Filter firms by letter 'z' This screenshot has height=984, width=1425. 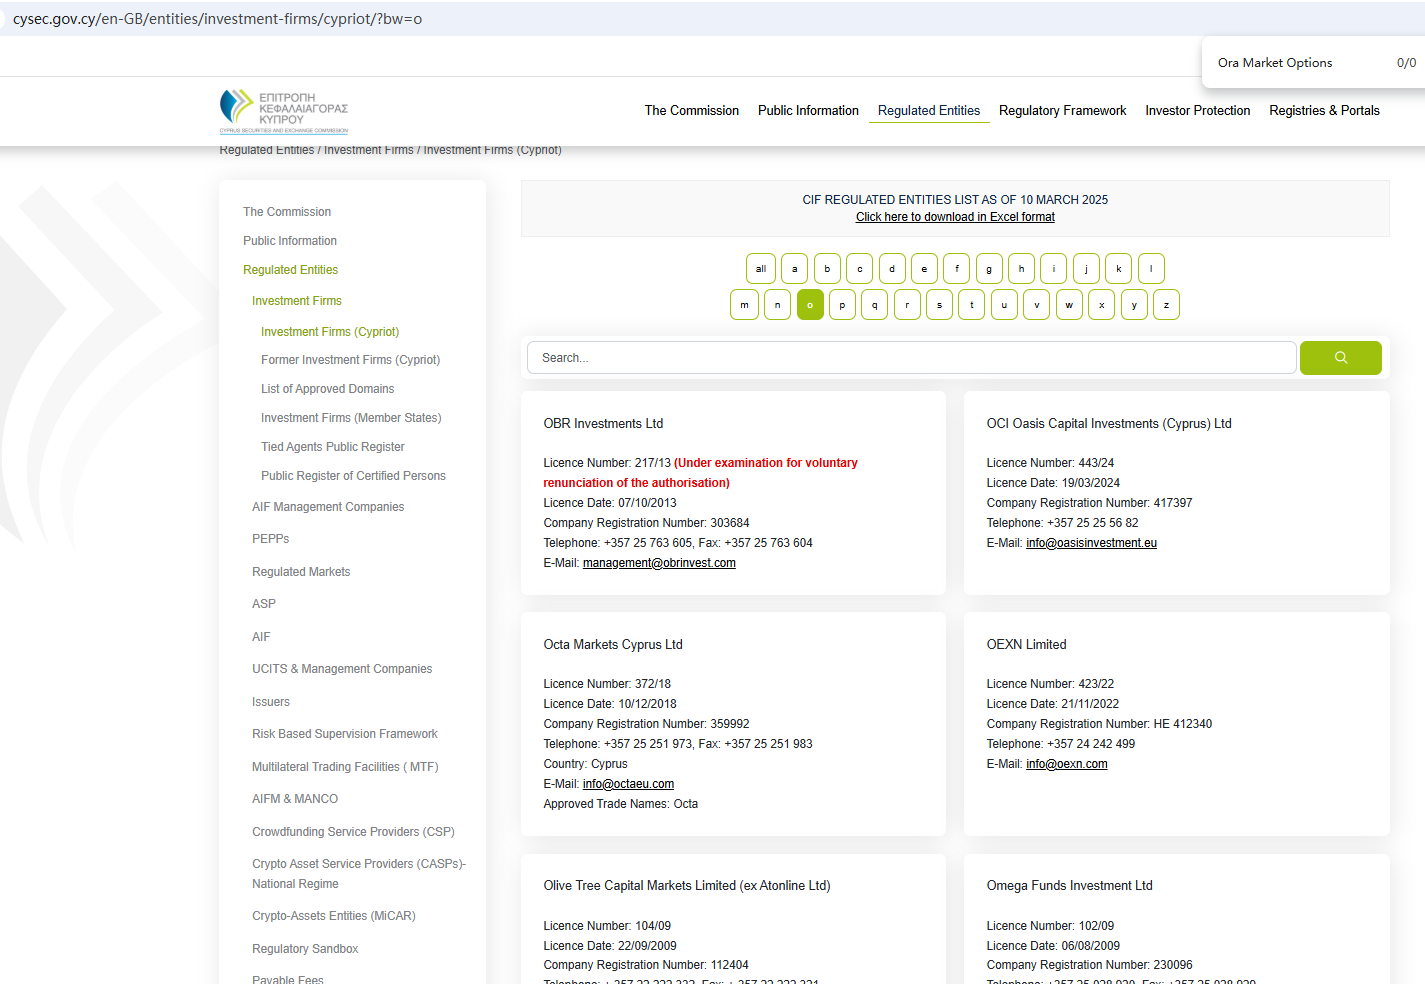(1166, 305)
